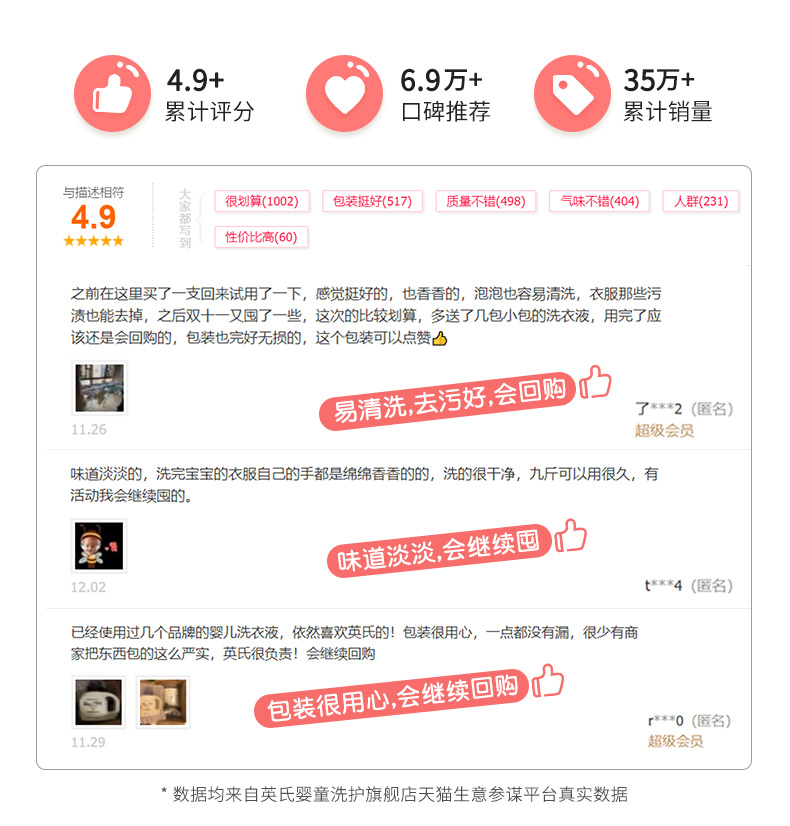Click the 超级会员 label under 了***2
The width and height of the screenshot is (790, 826).
tap(664, 431)
